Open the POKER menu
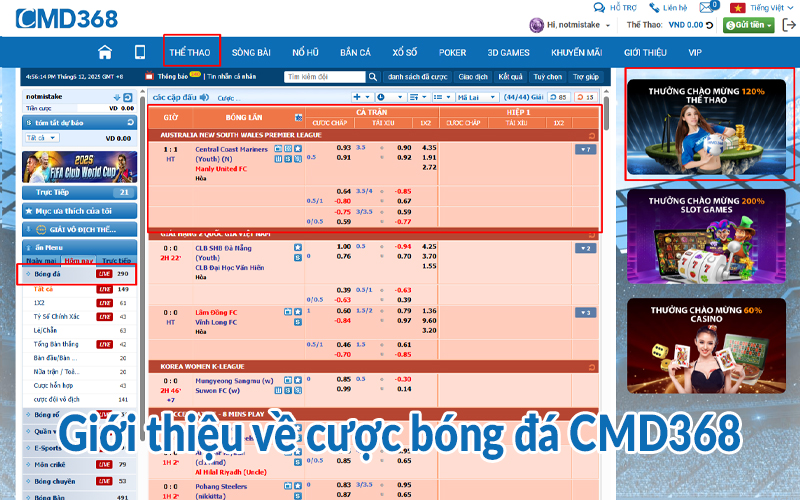This screenshot has width=800, height=500. (452, 52)
